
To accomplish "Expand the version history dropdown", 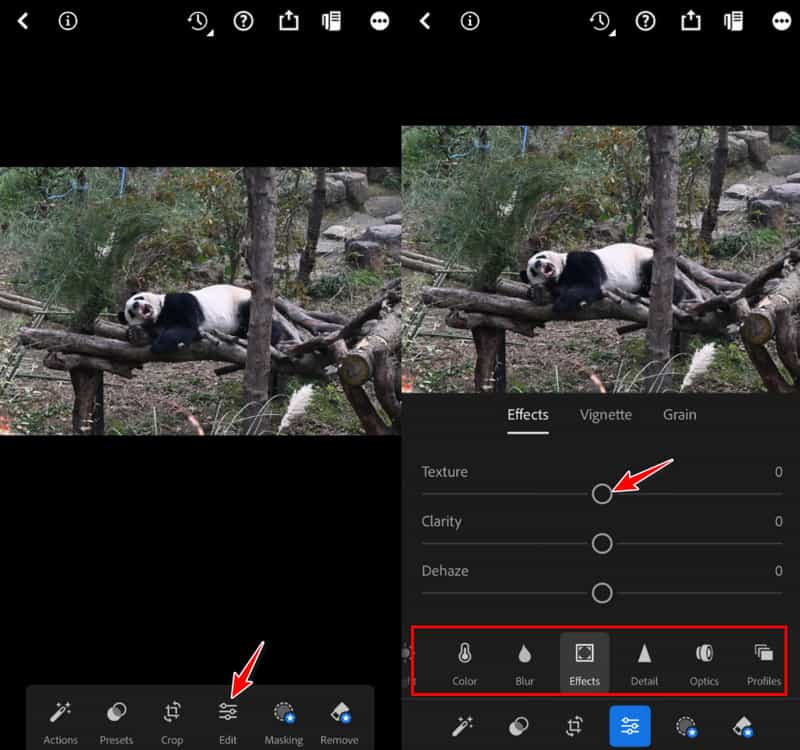I will (x=197, y=20).
